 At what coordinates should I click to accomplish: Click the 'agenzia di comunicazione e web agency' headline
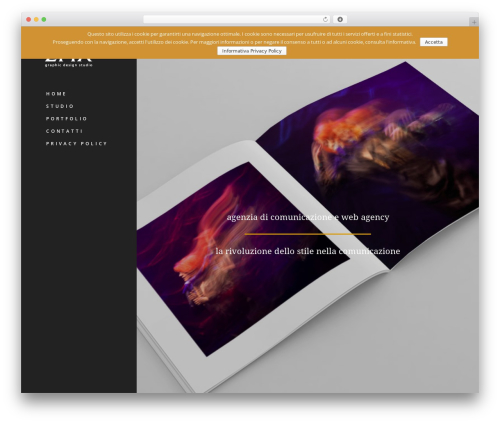[x=308, y=217]
